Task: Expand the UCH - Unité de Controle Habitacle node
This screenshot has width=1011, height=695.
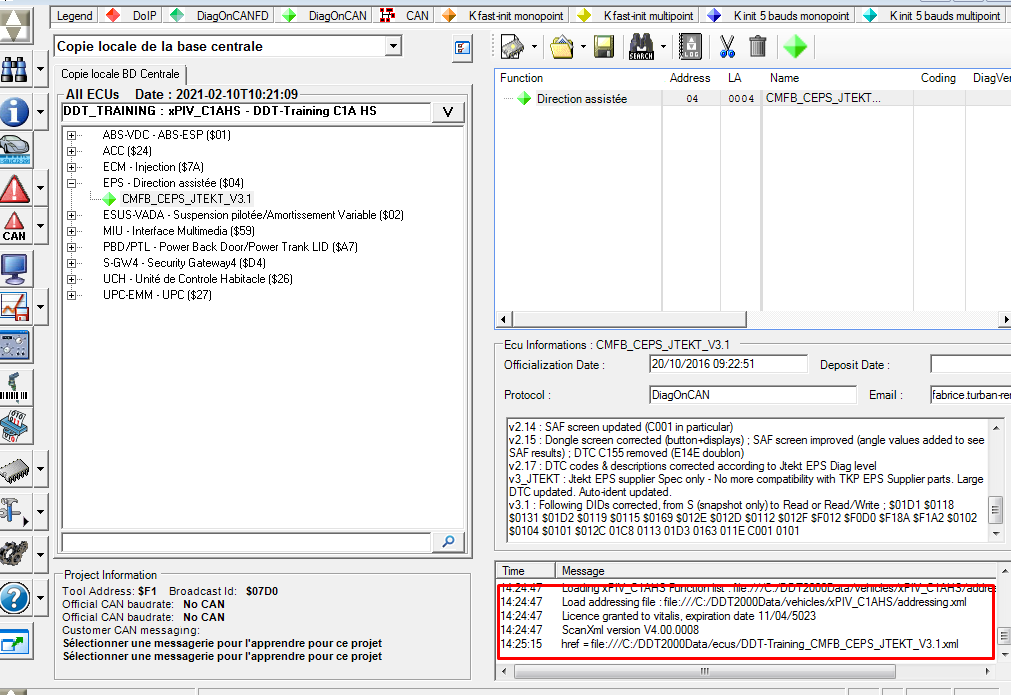Action: pos(72,279)
